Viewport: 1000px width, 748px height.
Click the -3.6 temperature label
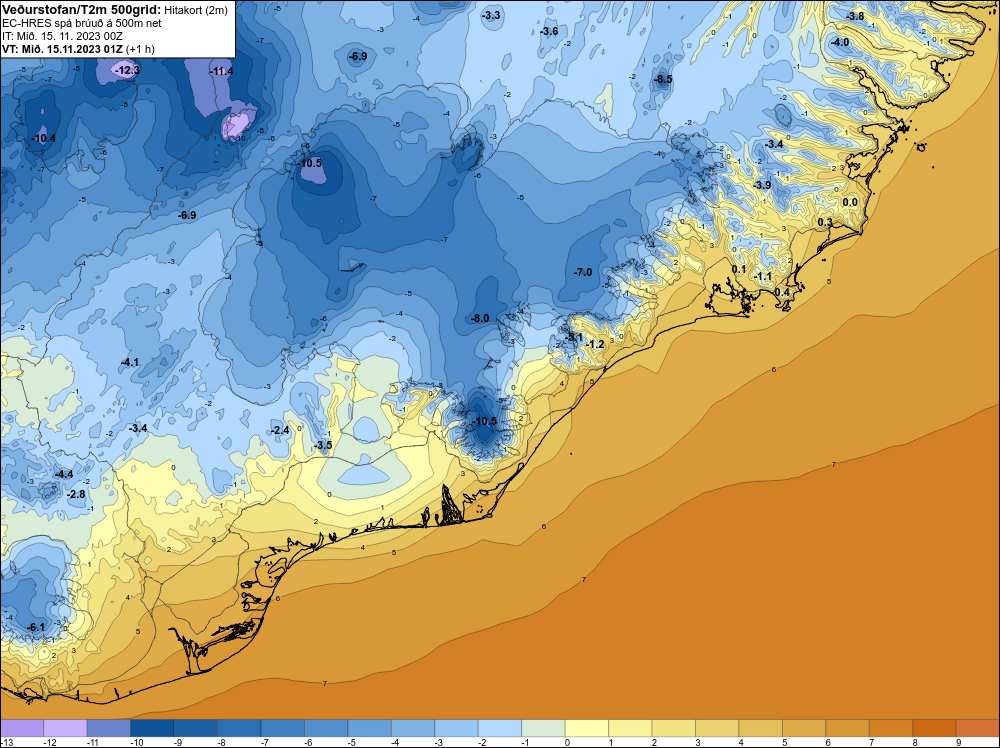548,31
